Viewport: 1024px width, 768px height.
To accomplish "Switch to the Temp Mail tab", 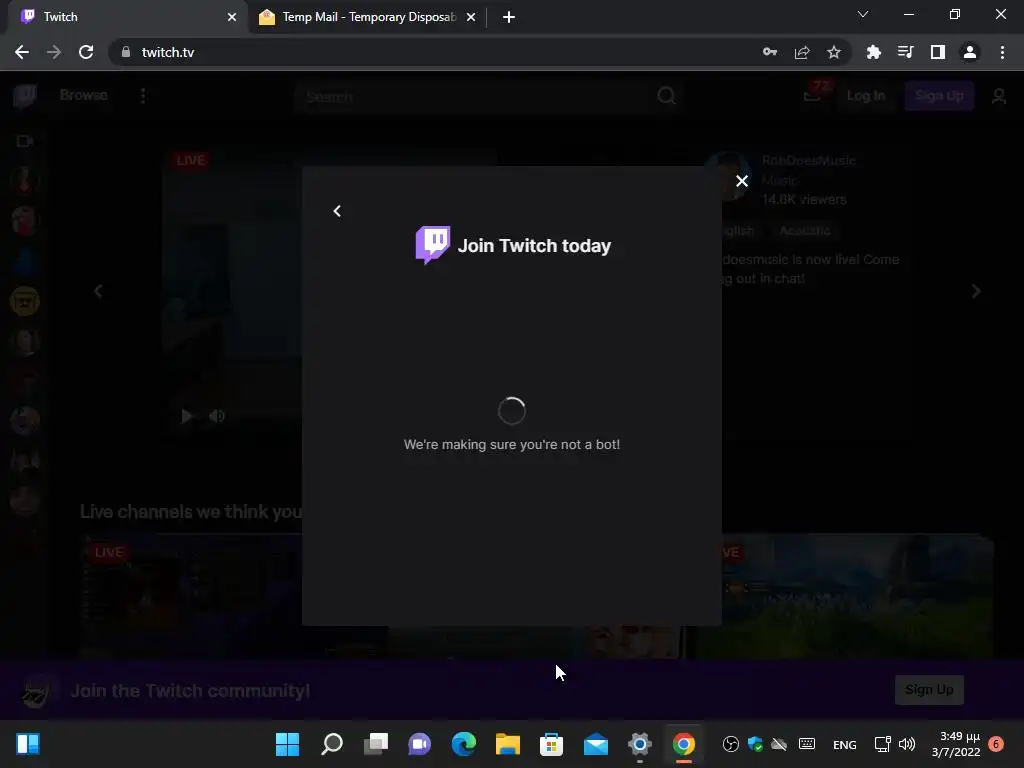I will pos(366,17).
